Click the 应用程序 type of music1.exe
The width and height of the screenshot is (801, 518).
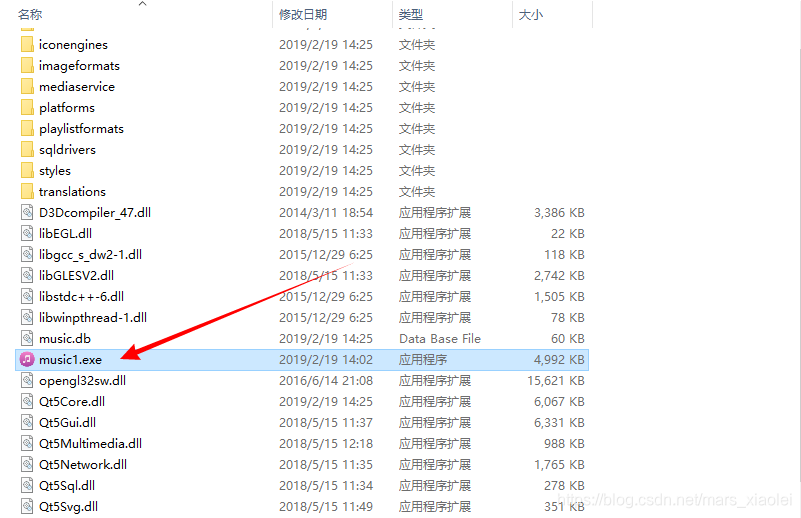pyautogui.click(x=423, y=360)
